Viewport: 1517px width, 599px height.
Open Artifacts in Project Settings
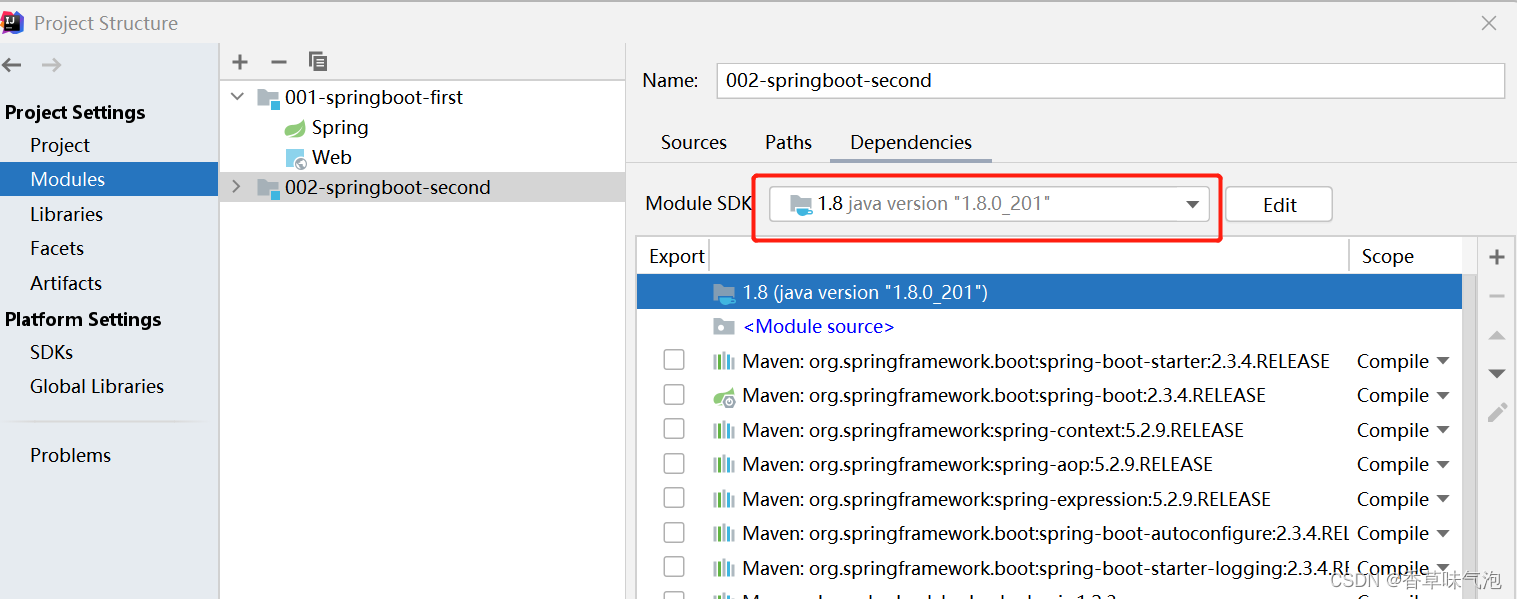tap(66, 284)
